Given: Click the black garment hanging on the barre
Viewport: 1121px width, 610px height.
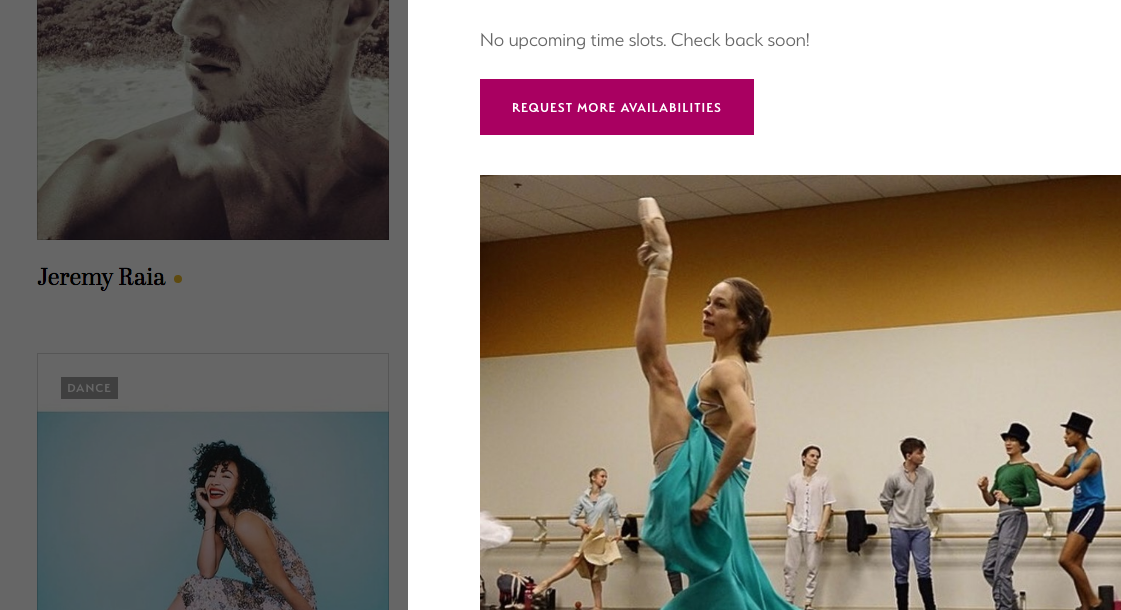Looking at the screenshot, I should pyautogui.click(x=860, y=531).
